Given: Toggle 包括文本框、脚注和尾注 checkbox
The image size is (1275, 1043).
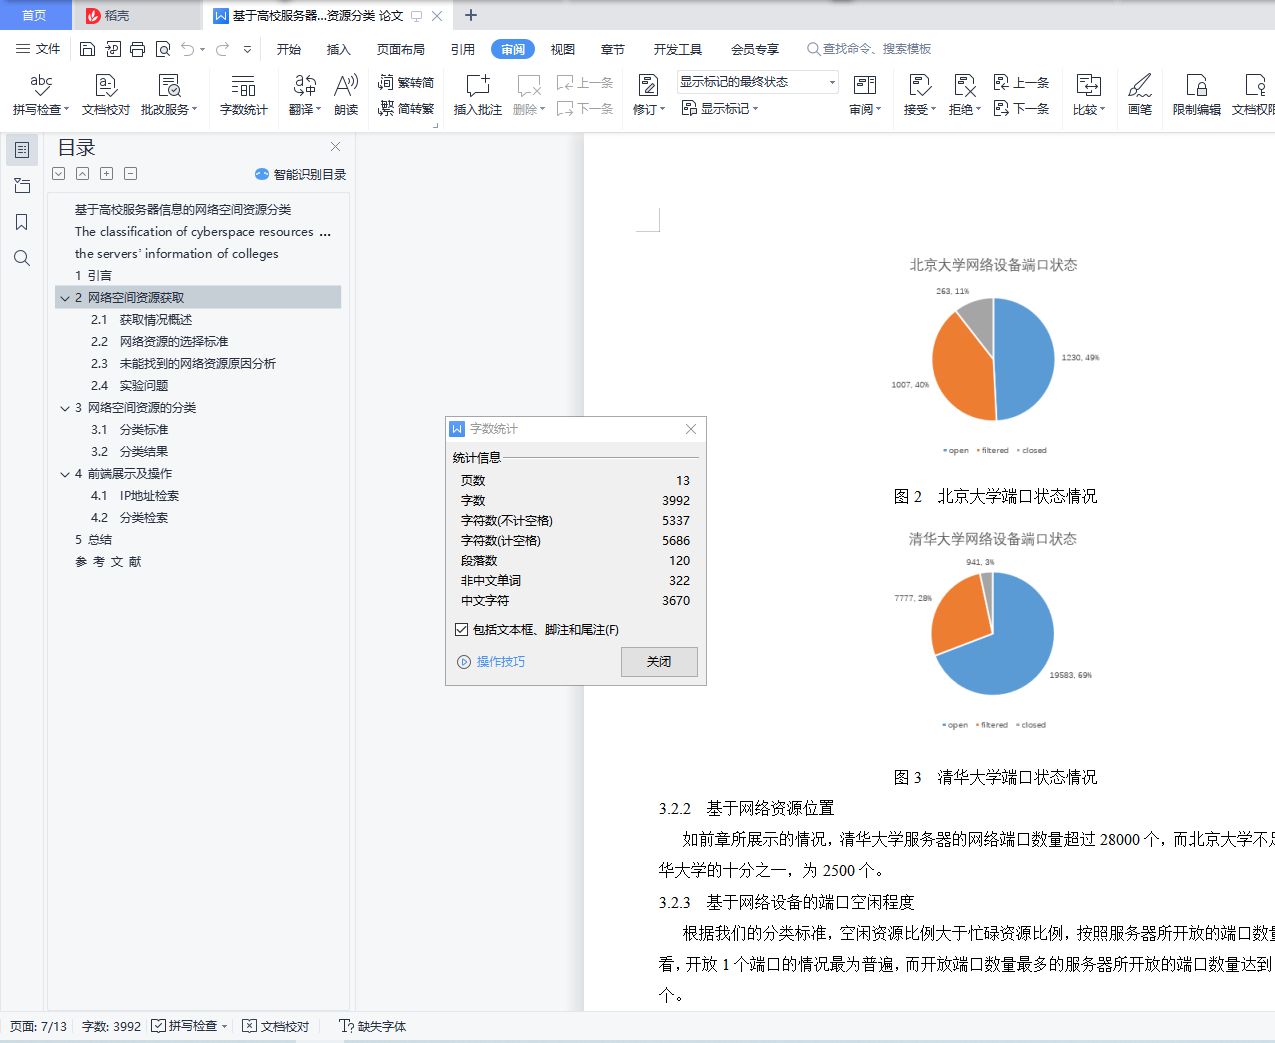Looking at the screenshot, I should point(461,630).
